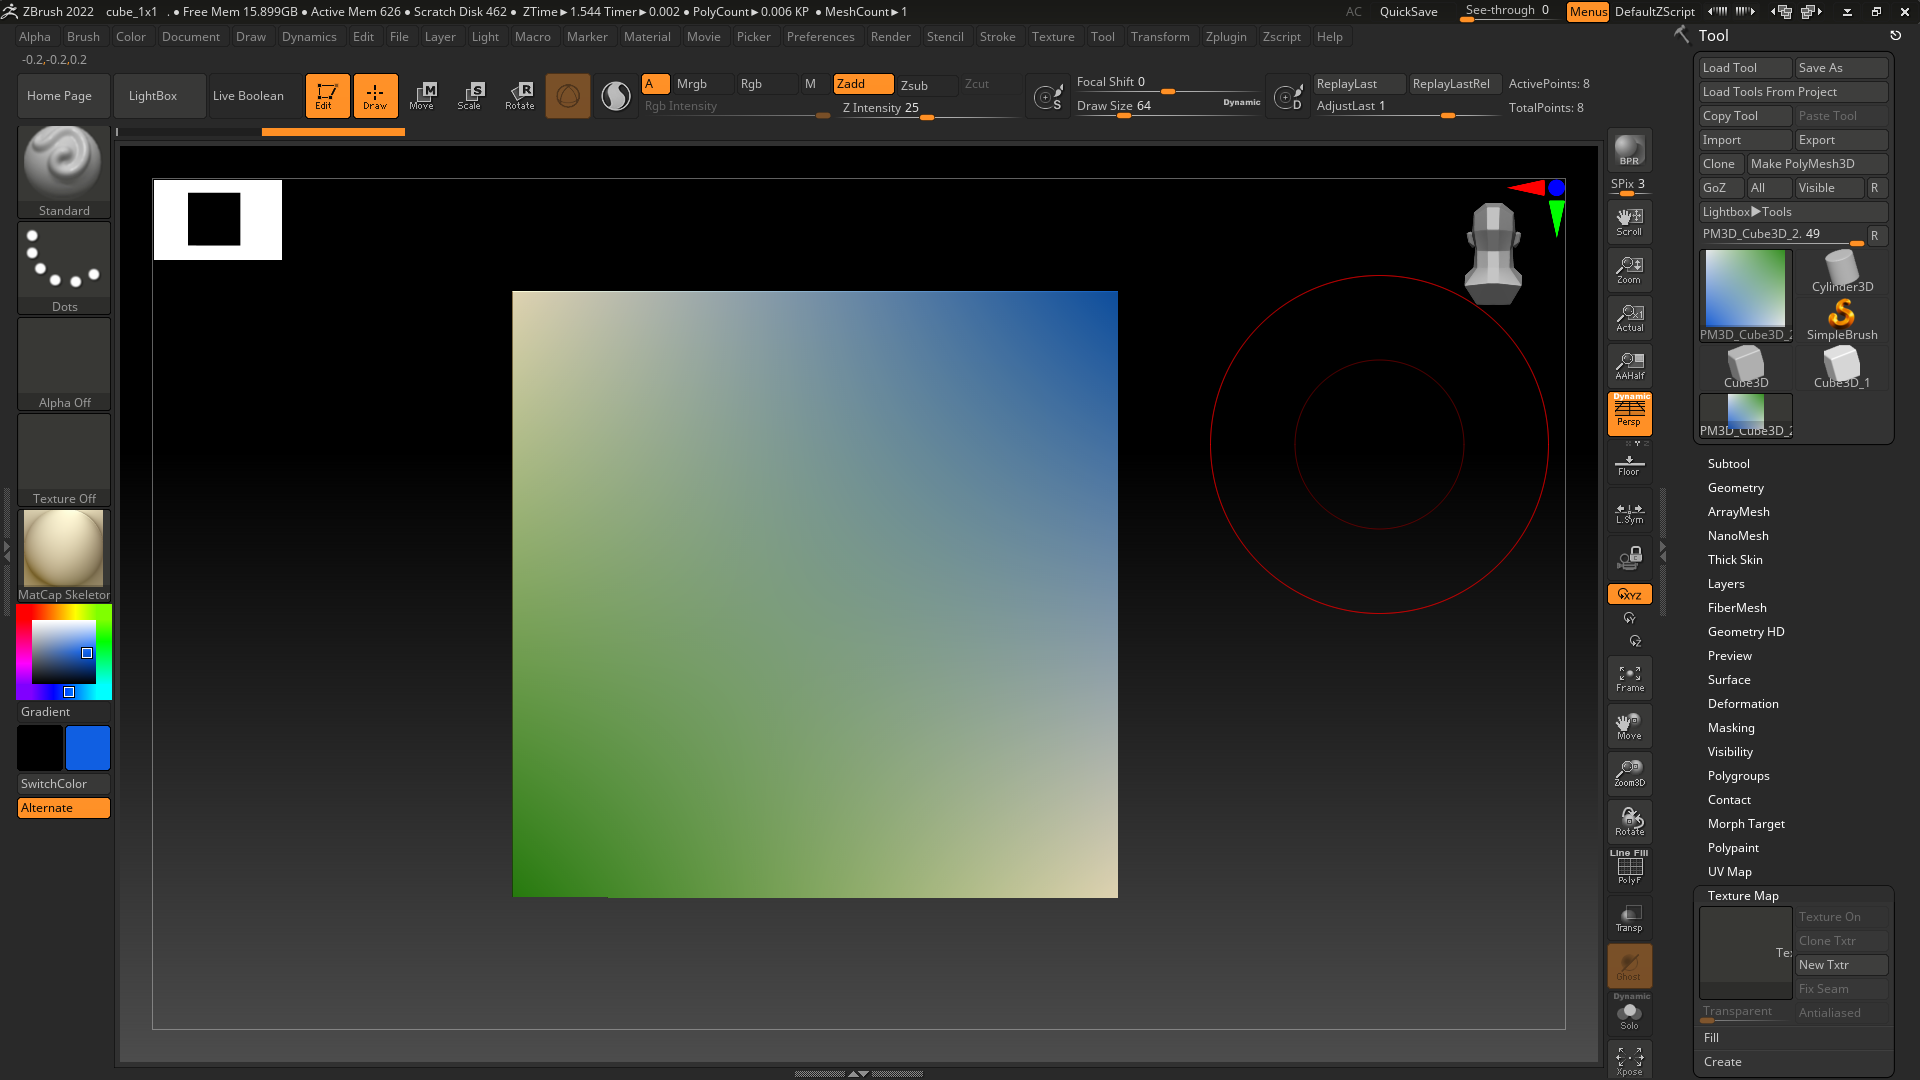Open the Stroke menu
The width and height of the screenshot is (1920, 1080).
996,37
